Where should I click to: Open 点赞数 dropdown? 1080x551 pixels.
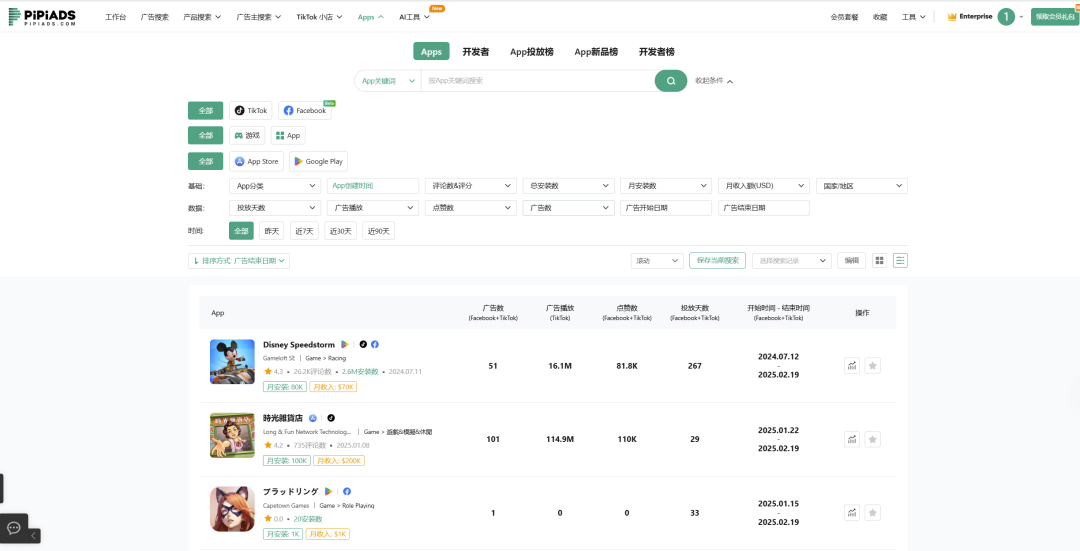[470, 207]
